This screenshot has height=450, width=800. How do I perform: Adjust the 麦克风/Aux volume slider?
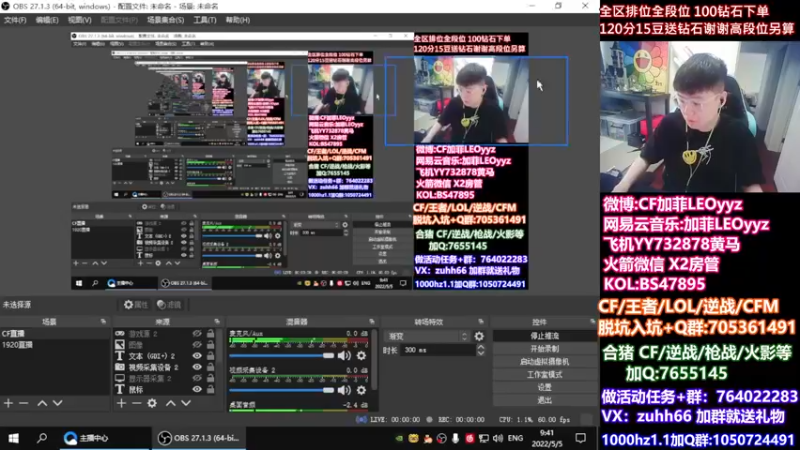[x=282, y=356]
